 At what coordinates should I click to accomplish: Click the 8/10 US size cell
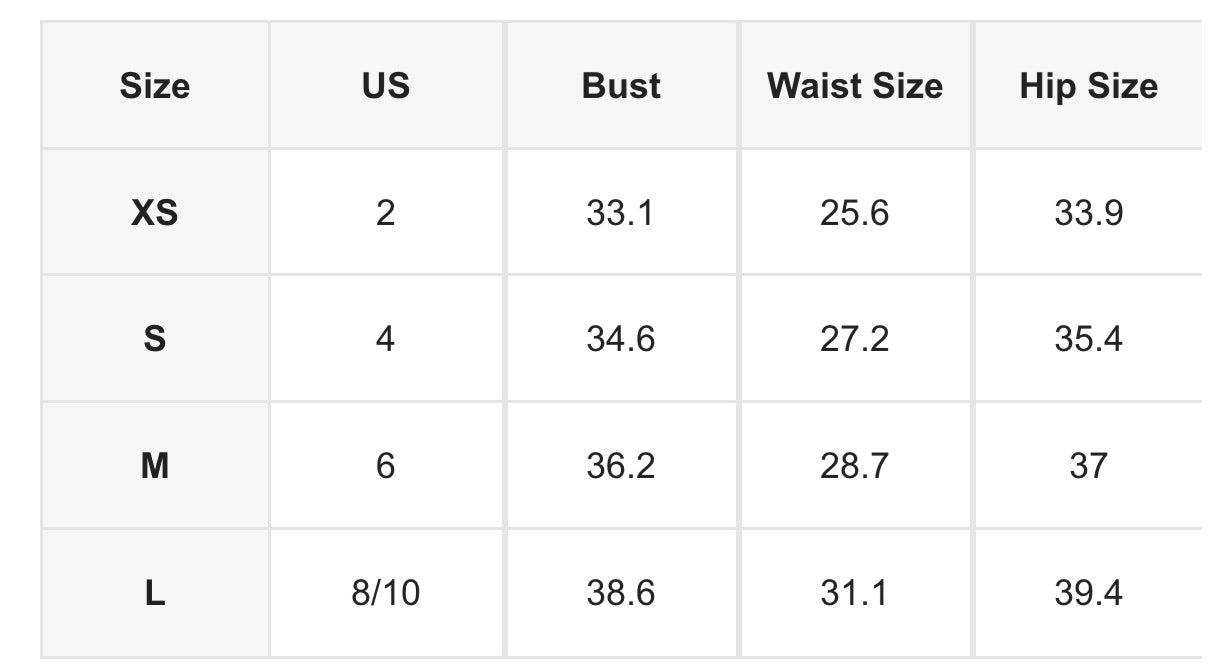(x=386, y=593)
